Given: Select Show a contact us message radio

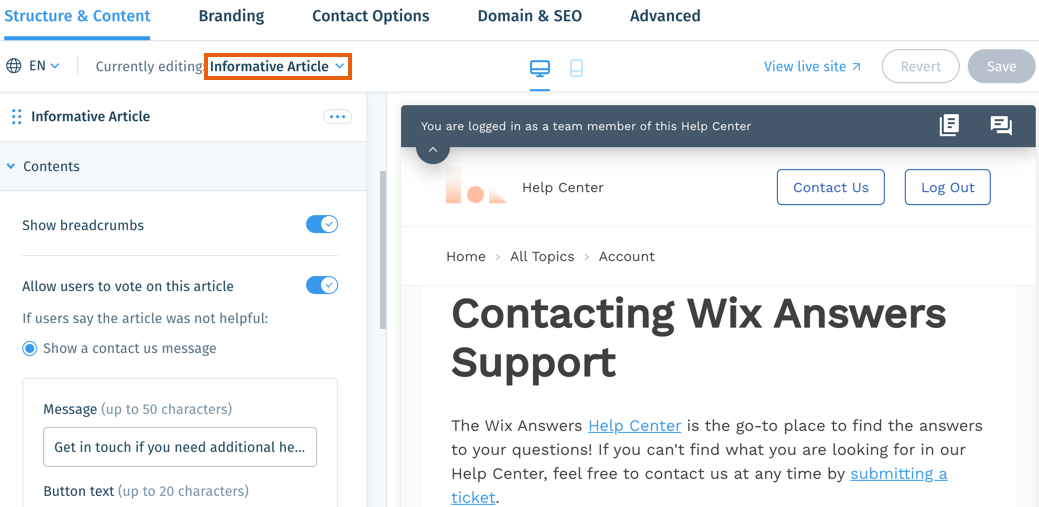Looking at the screenshot, I should (30, 349).
